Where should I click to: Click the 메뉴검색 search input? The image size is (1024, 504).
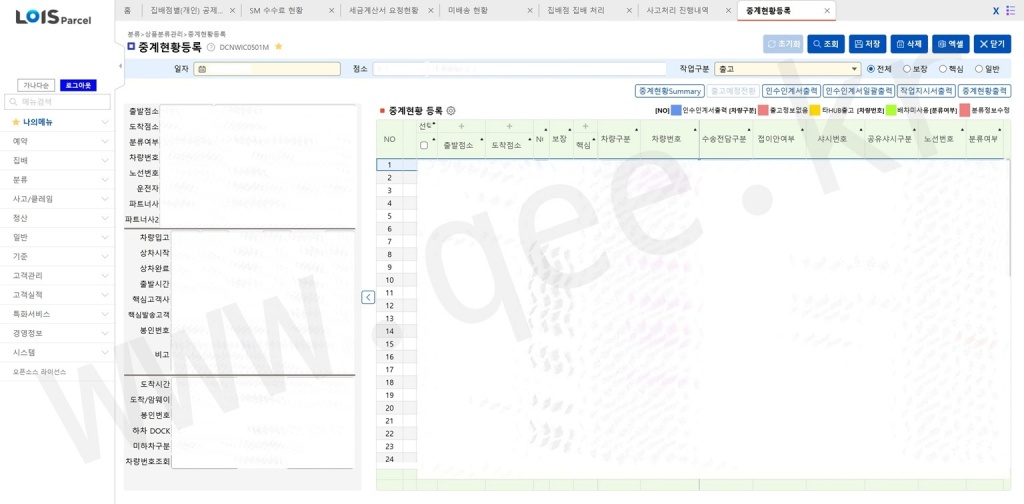pyautogui.click(x=57, y=102)
